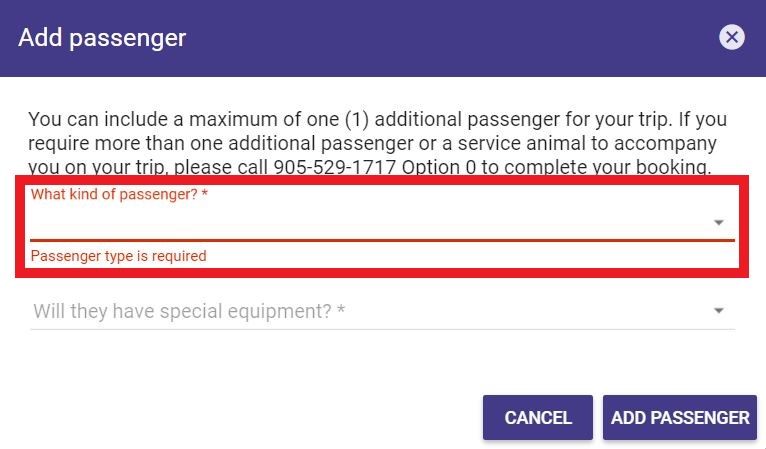Click the red underline of passenger type field
Screen dimensions: 766x449
382,240
